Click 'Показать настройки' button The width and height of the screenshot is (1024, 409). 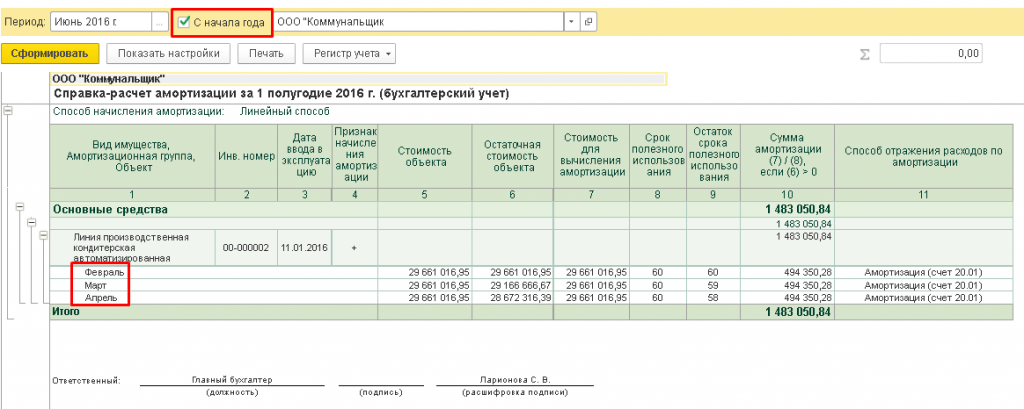(x=168, y=54)
